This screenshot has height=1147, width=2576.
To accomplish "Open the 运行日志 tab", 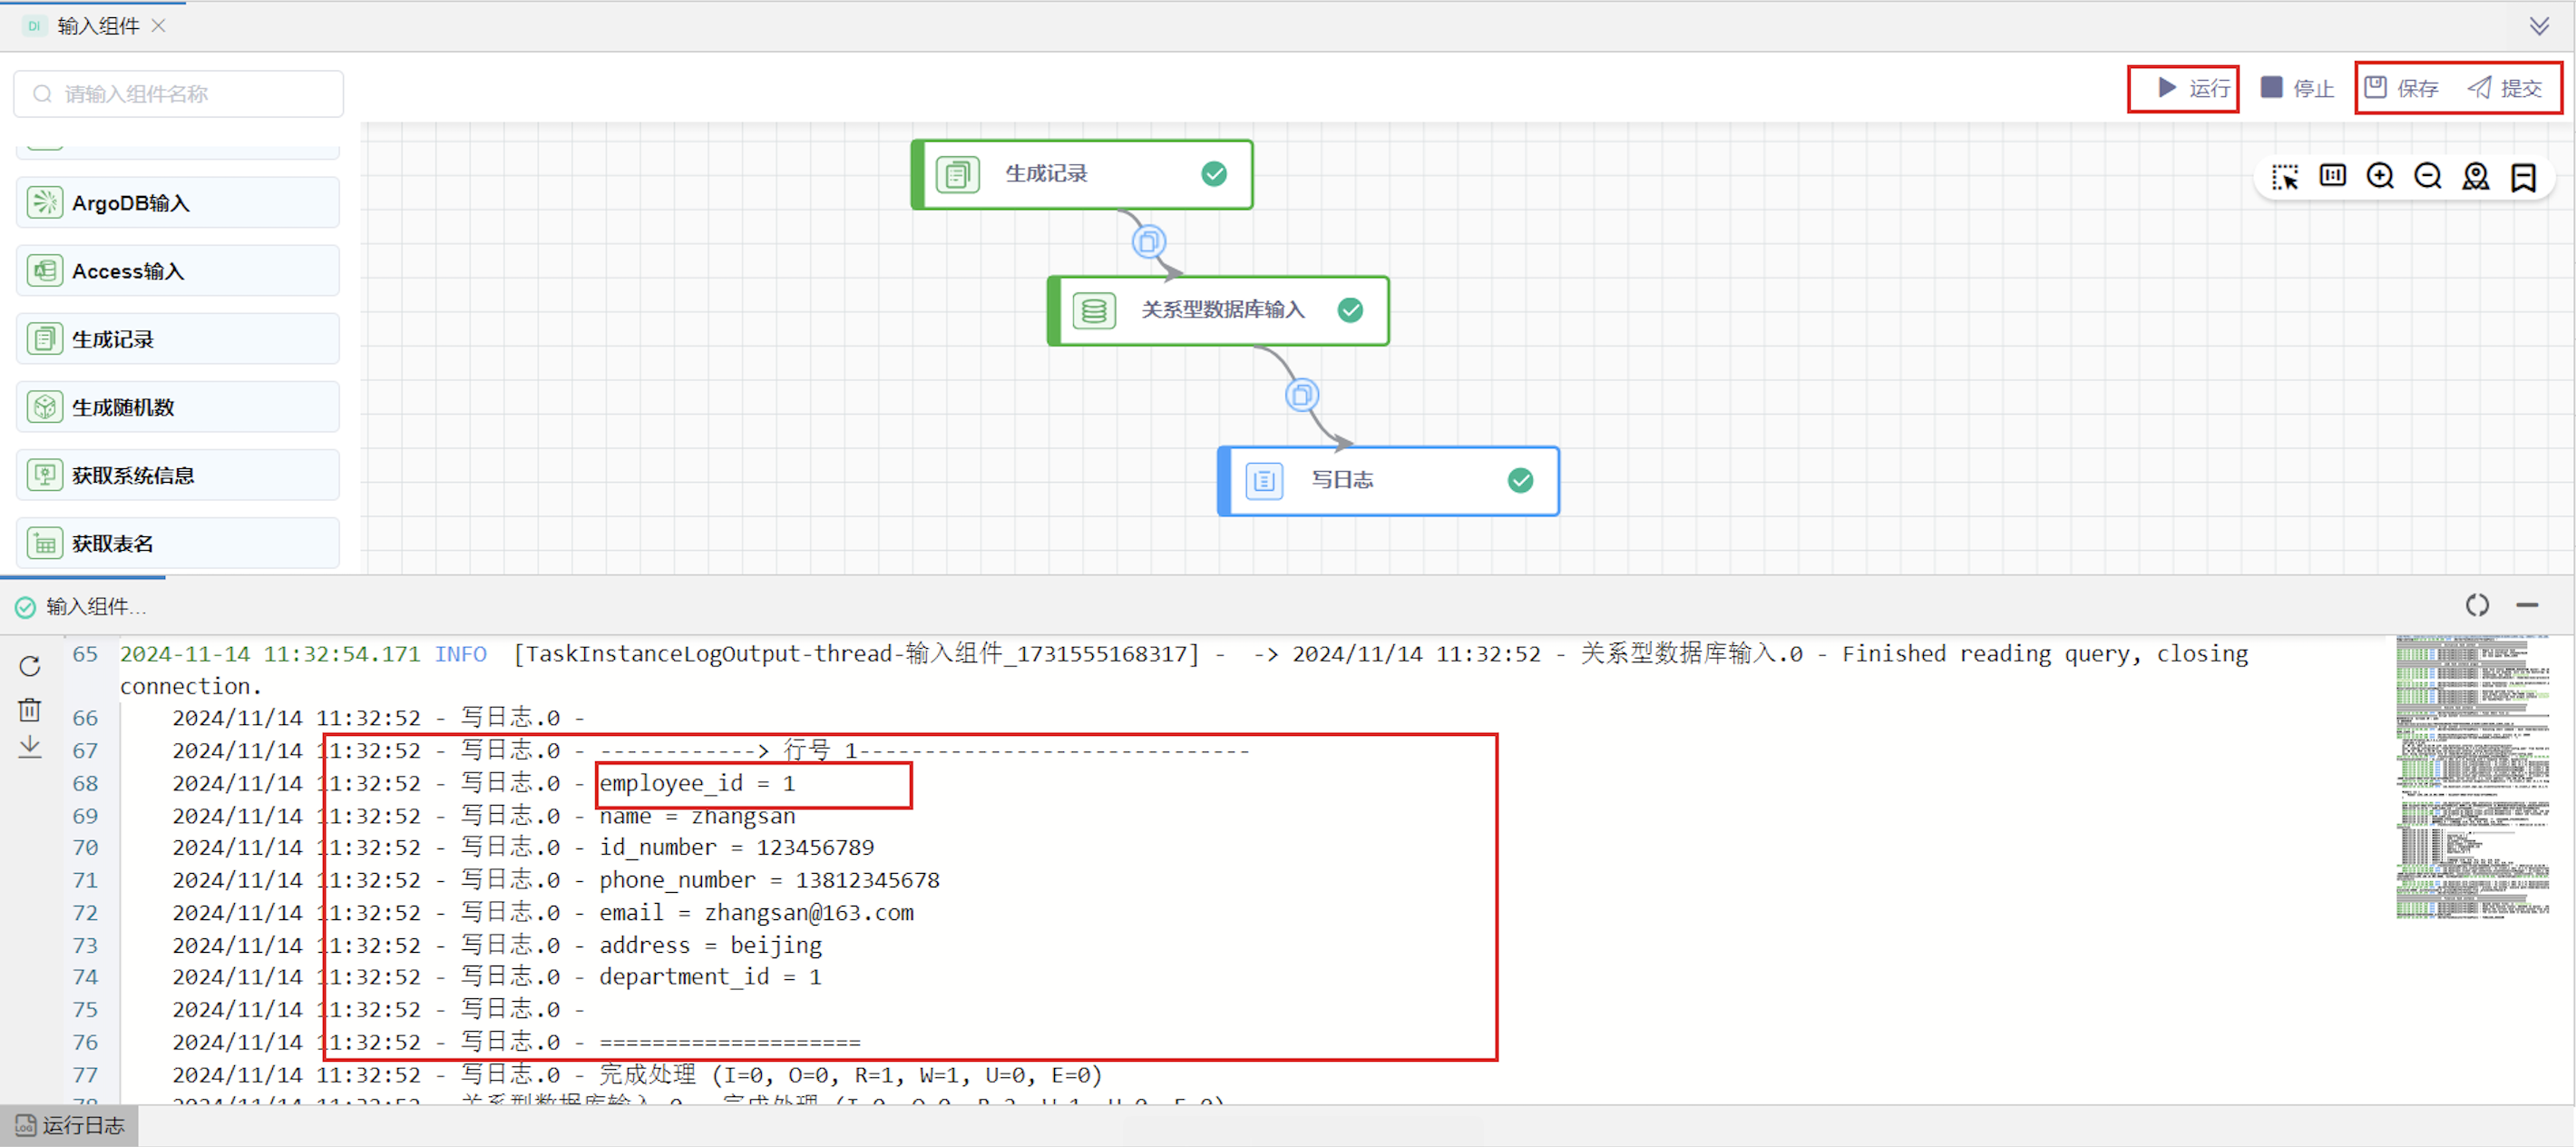I will pyautogui.click(x=70, y=1126).
